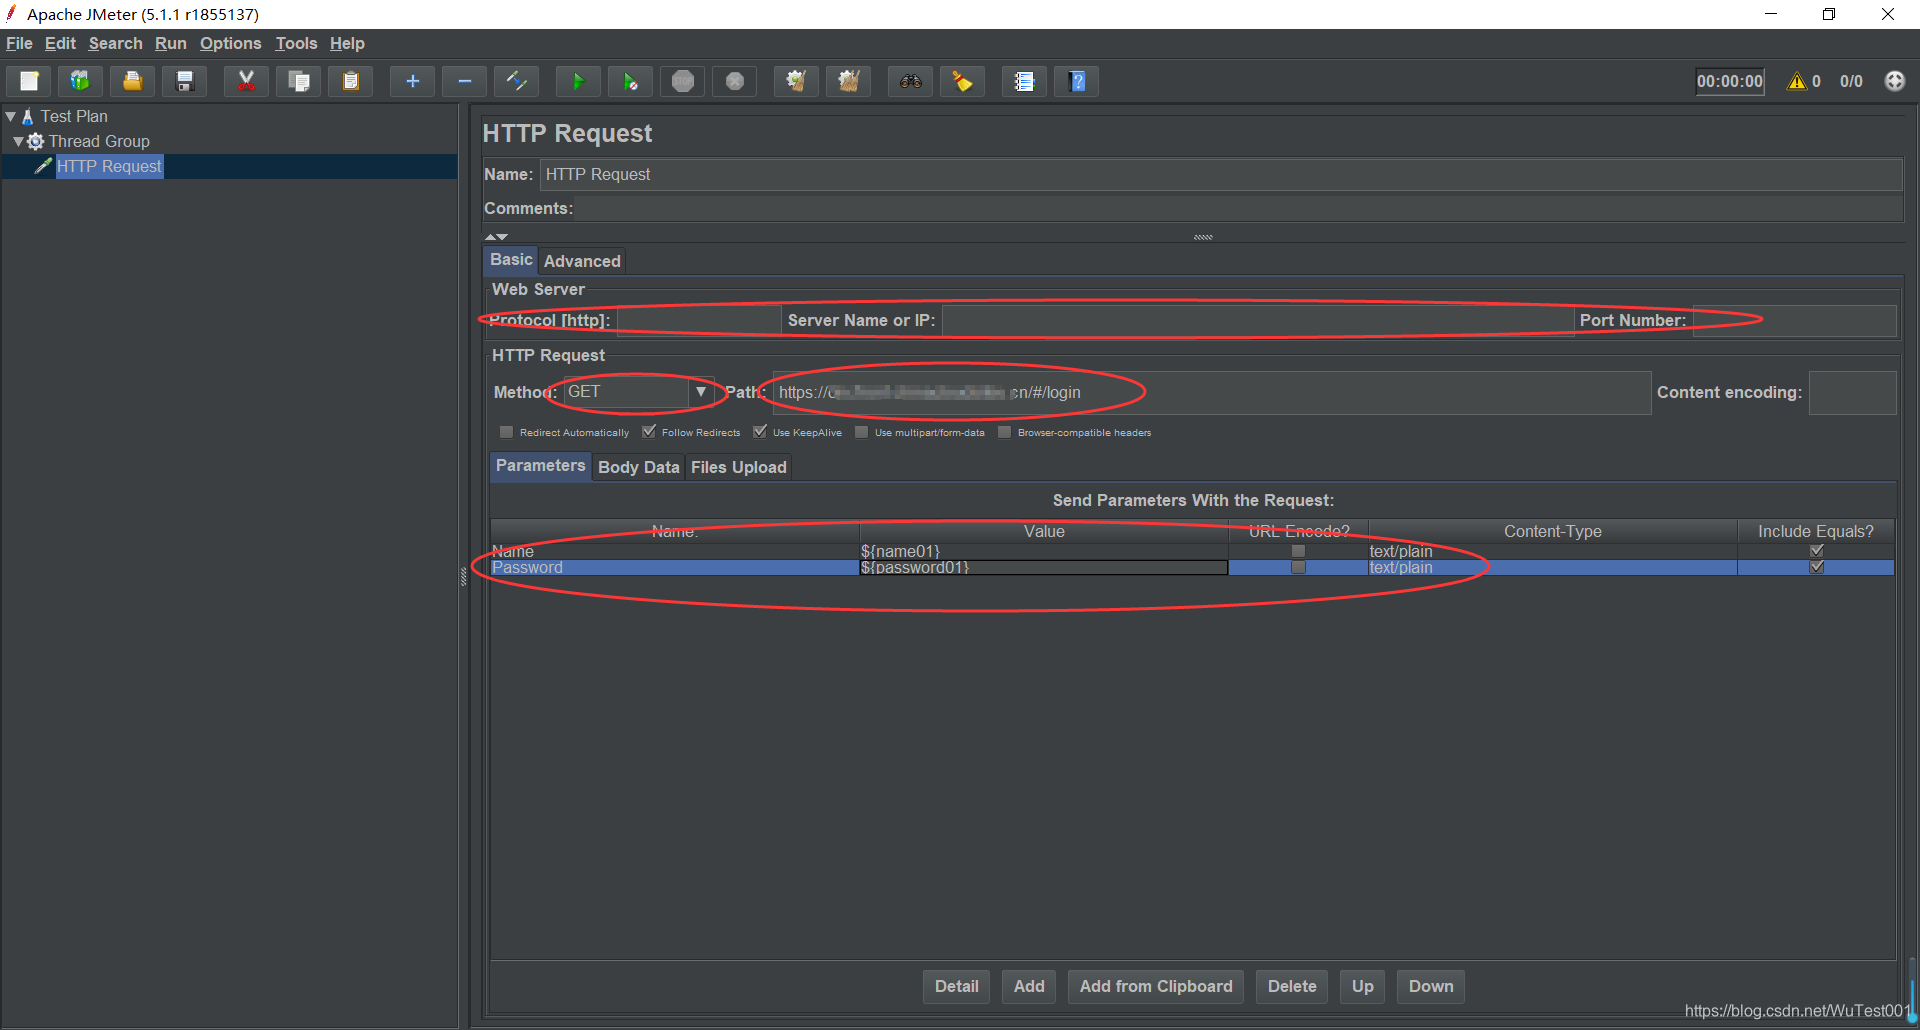Viewport: 1920px width, 1030px height.
Task: Select HTTP Request in the tree
Action: tap(109, 166)
